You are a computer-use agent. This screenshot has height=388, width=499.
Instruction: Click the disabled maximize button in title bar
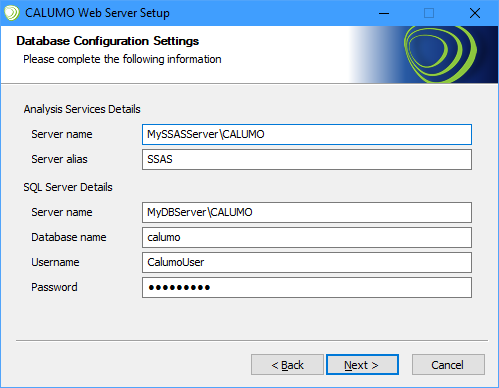coord(429,13)
